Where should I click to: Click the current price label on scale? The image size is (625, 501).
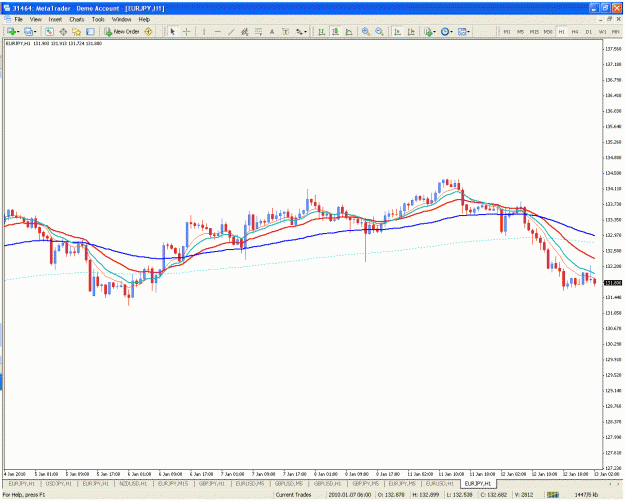coord(613,283)
